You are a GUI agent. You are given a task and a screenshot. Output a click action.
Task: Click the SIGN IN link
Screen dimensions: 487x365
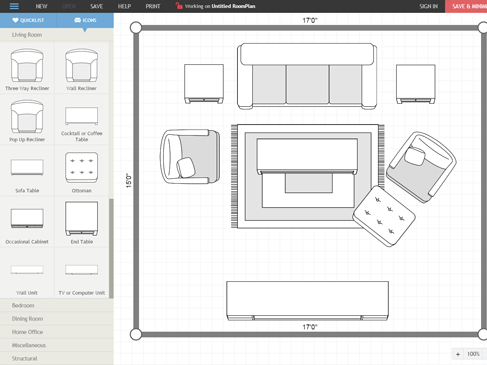429,6
